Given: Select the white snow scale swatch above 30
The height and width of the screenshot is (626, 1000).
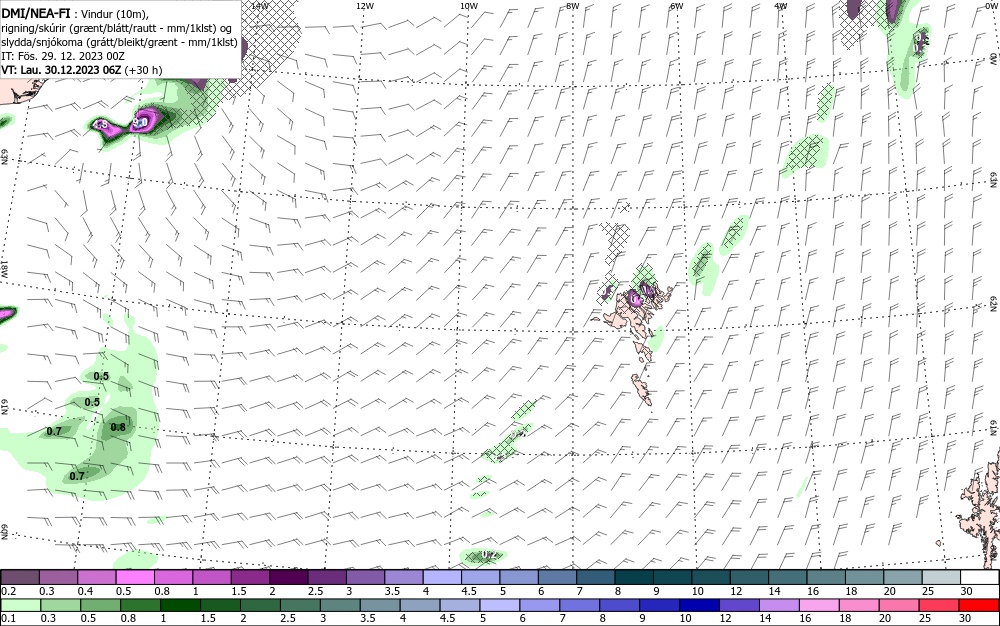Looking at the screenshot, I should click(980, 578).
